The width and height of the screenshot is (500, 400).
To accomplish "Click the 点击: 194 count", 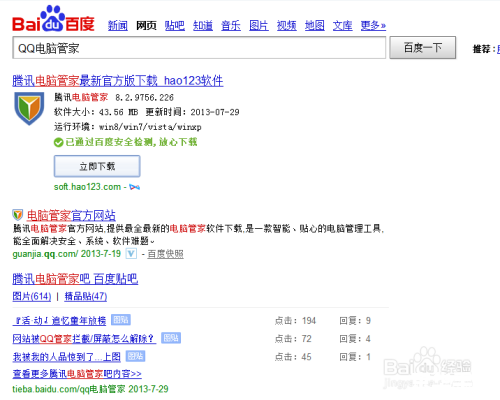I will 295,321.
